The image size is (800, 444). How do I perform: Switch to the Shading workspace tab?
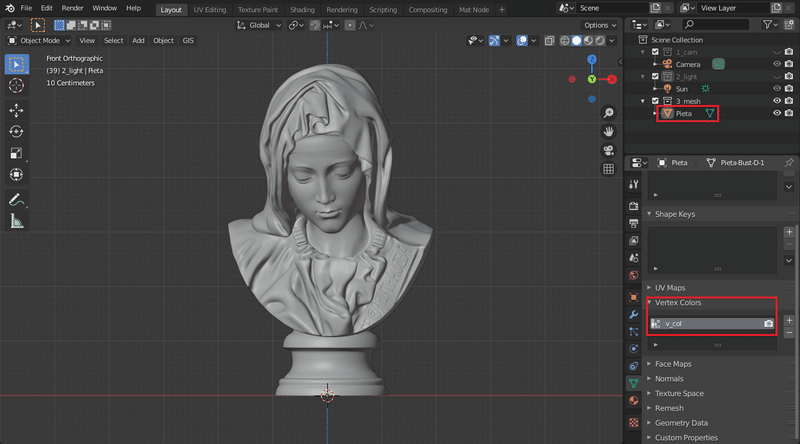[x=302, y=10]
